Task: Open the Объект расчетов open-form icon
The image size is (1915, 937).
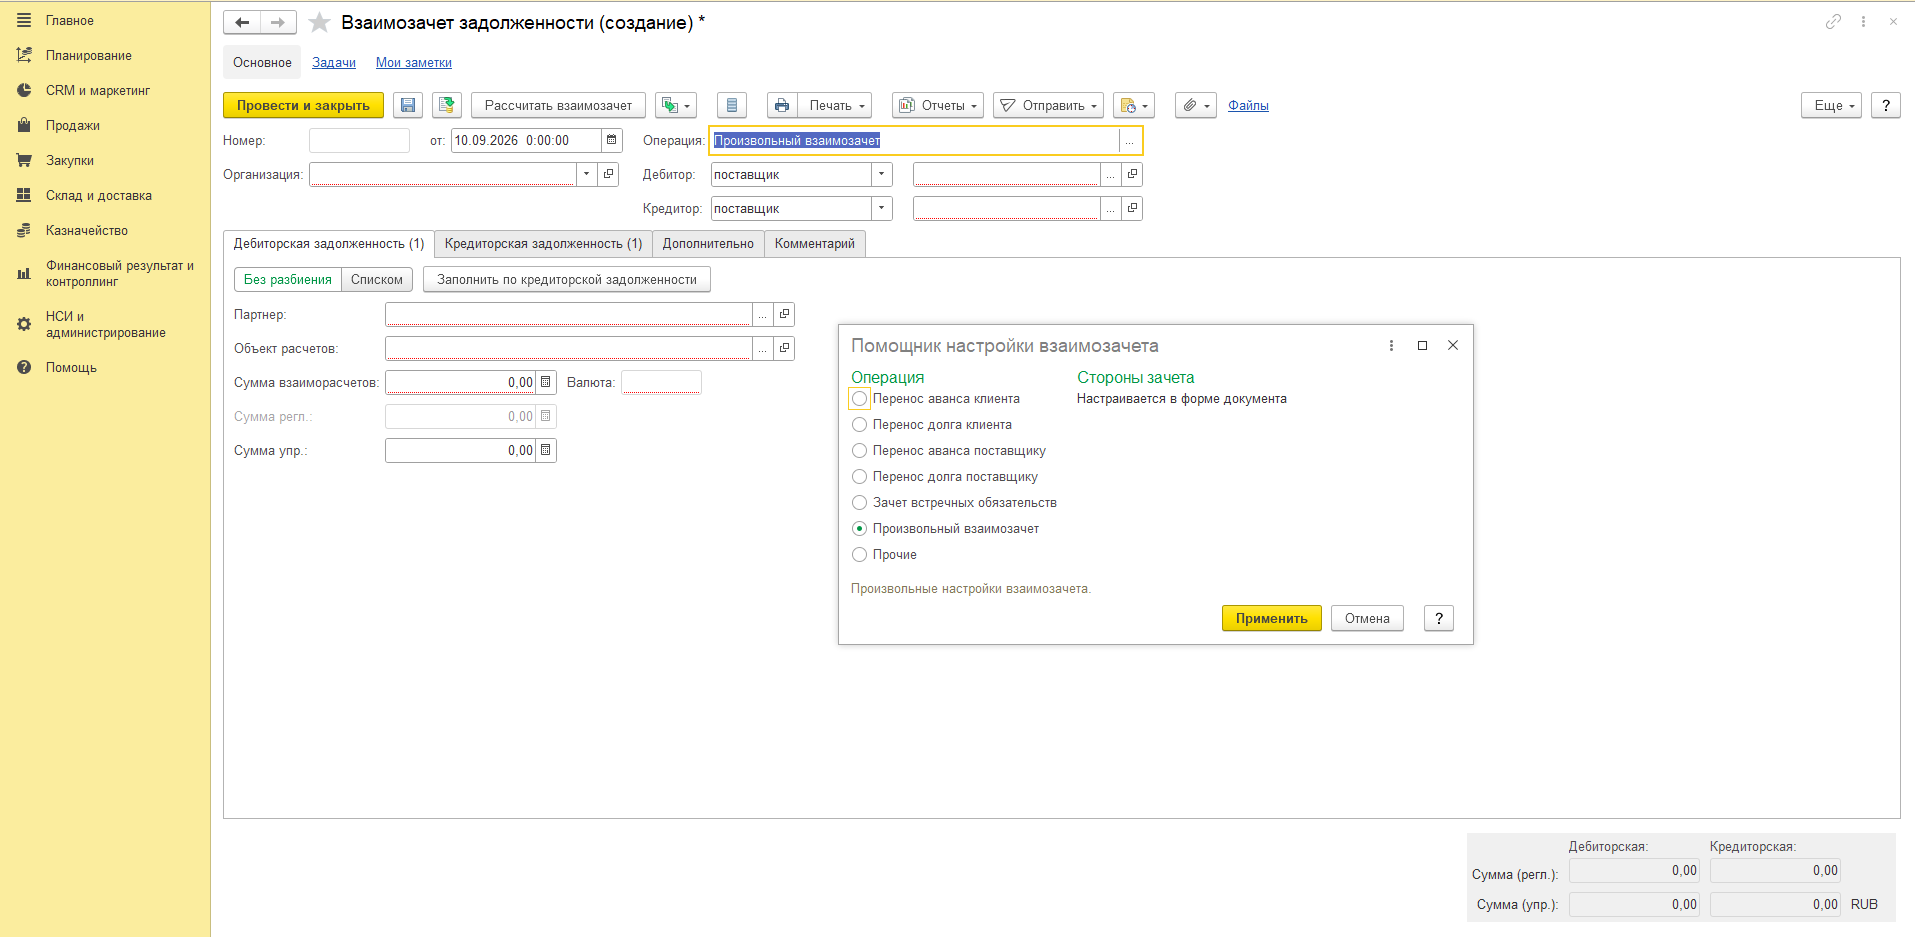Action: click(785, 348)
